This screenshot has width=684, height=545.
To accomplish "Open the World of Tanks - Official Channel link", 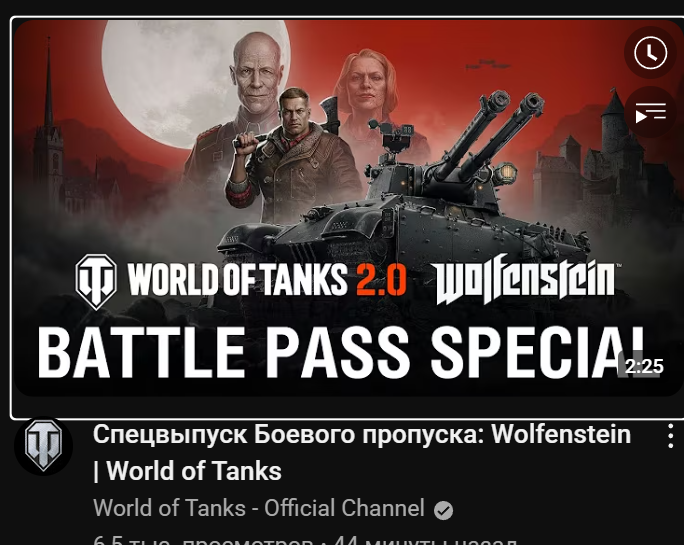I will pos(259,508).
